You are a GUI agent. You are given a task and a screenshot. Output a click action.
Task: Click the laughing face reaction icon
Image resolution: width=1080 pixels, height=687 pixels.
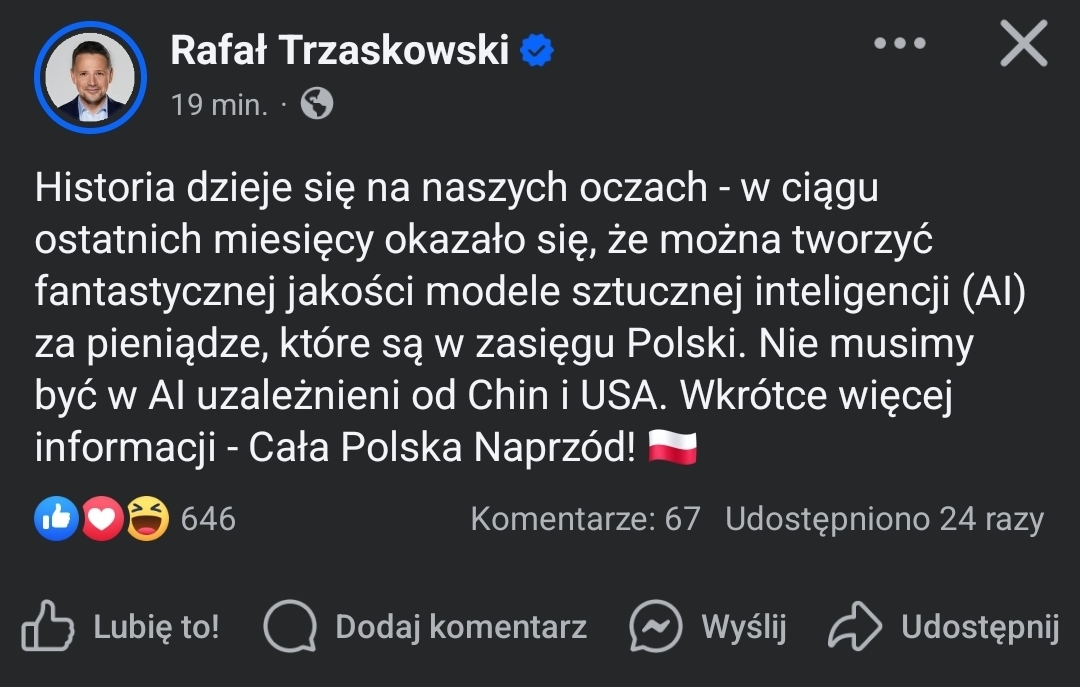click(x=146, y=519)
